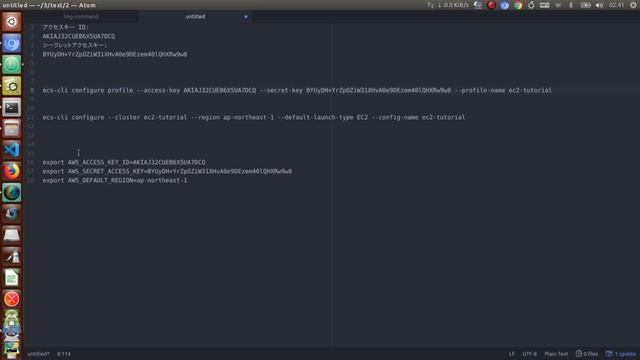Change encoding via UTF-8 status item

tap(529, 354)
